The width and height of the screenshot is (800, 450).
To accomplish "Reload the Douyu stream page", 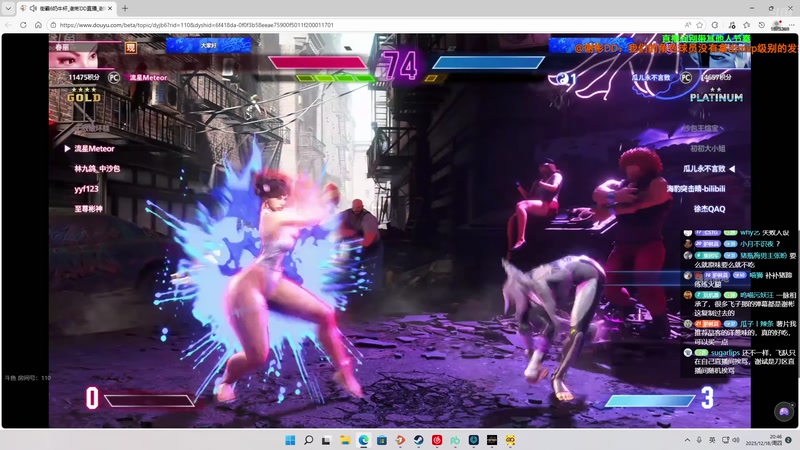I will point(23,24).
